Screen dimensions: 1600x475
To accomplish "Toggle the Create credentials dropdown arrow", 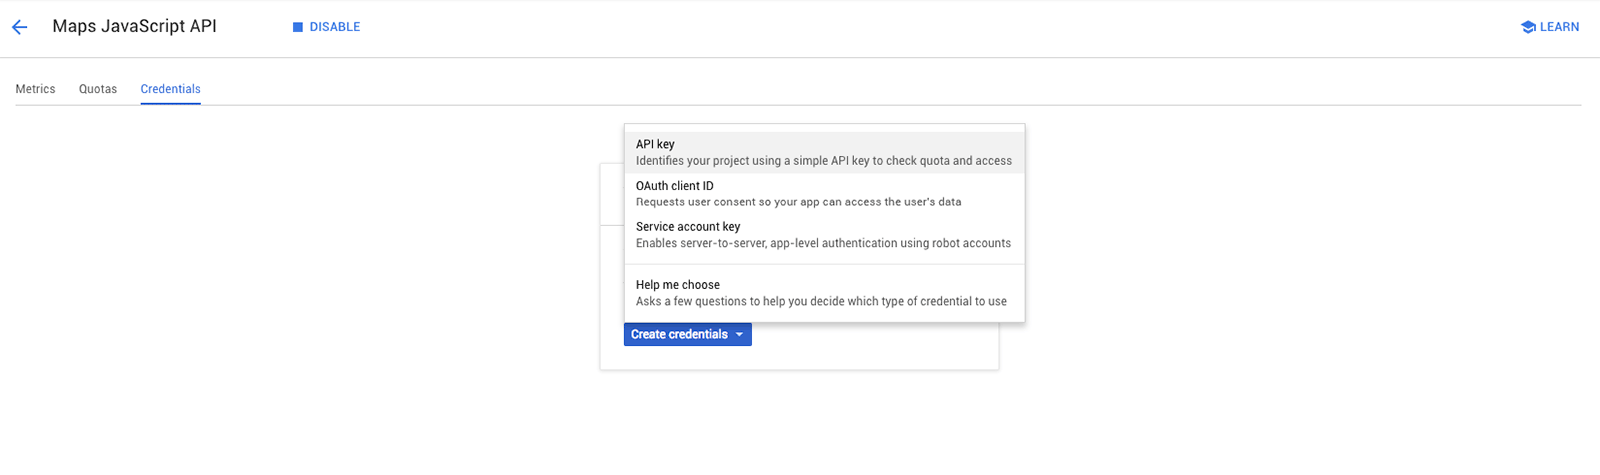I will (740, 335).
